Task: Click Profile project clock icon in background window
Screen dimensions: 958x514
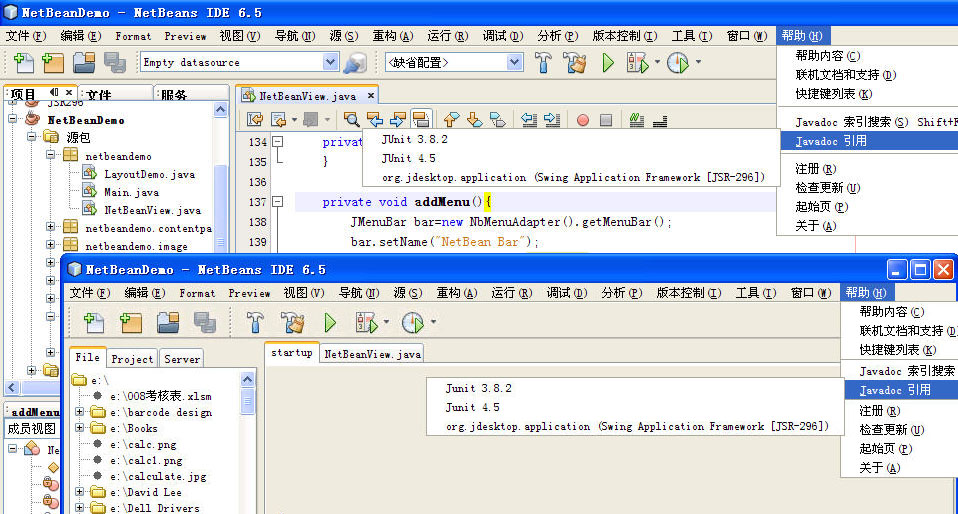Action: click(x=678, y=62)
